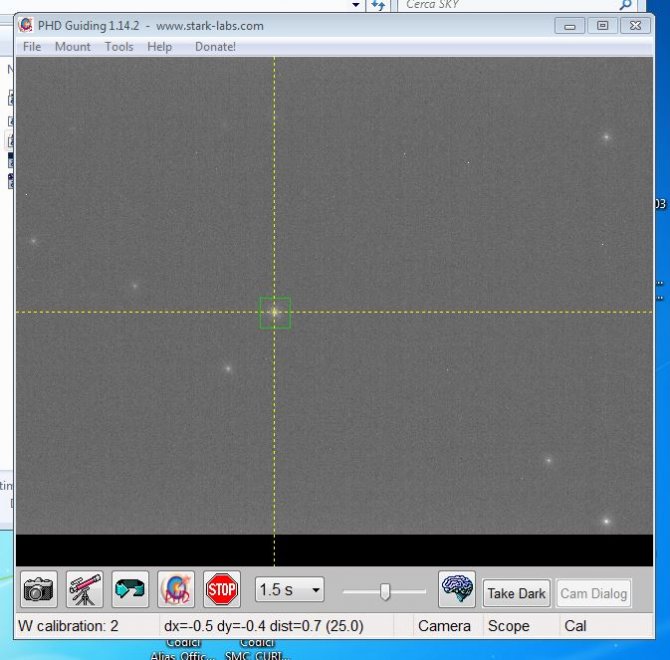Maximize the PHD Guiding window

601,26
